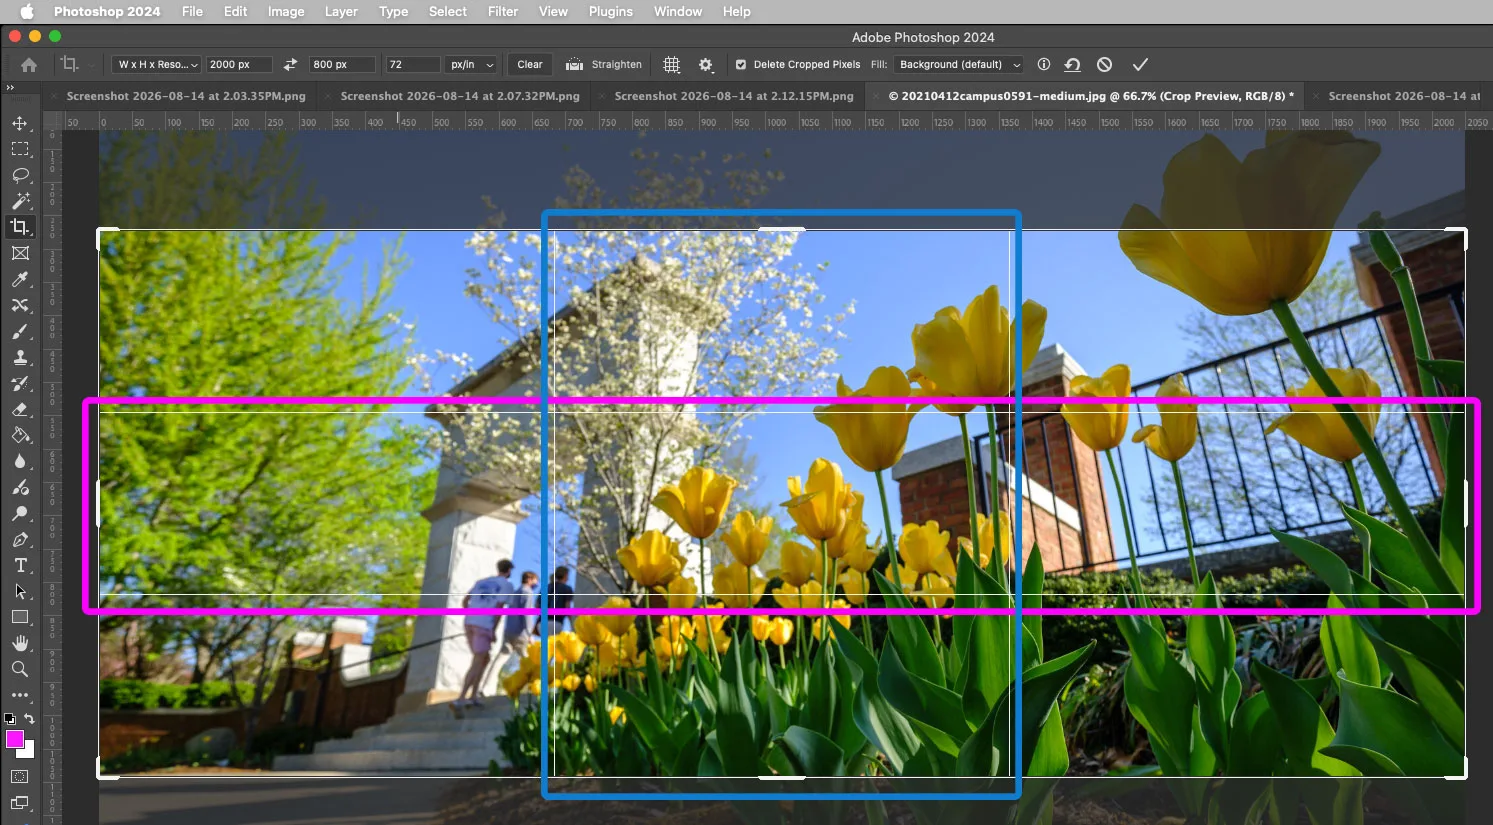Viewport: 1493px width, 825px height.
Task: Switch foreground and background colors
Action: tap(29, 718)
